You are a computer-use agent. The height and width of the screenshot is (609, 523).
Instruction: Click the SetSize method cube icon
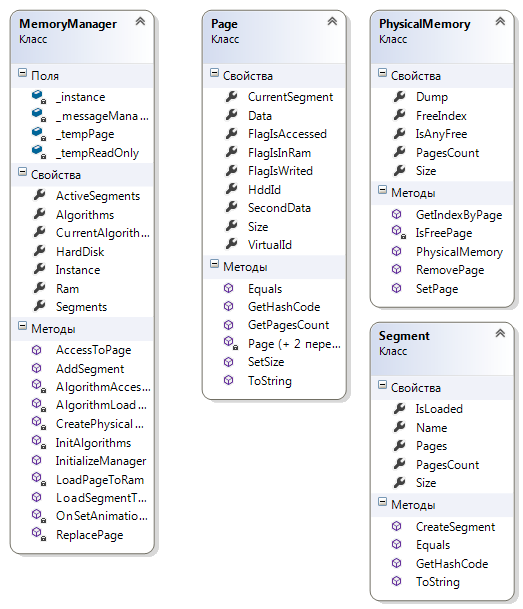pos(229,362)
